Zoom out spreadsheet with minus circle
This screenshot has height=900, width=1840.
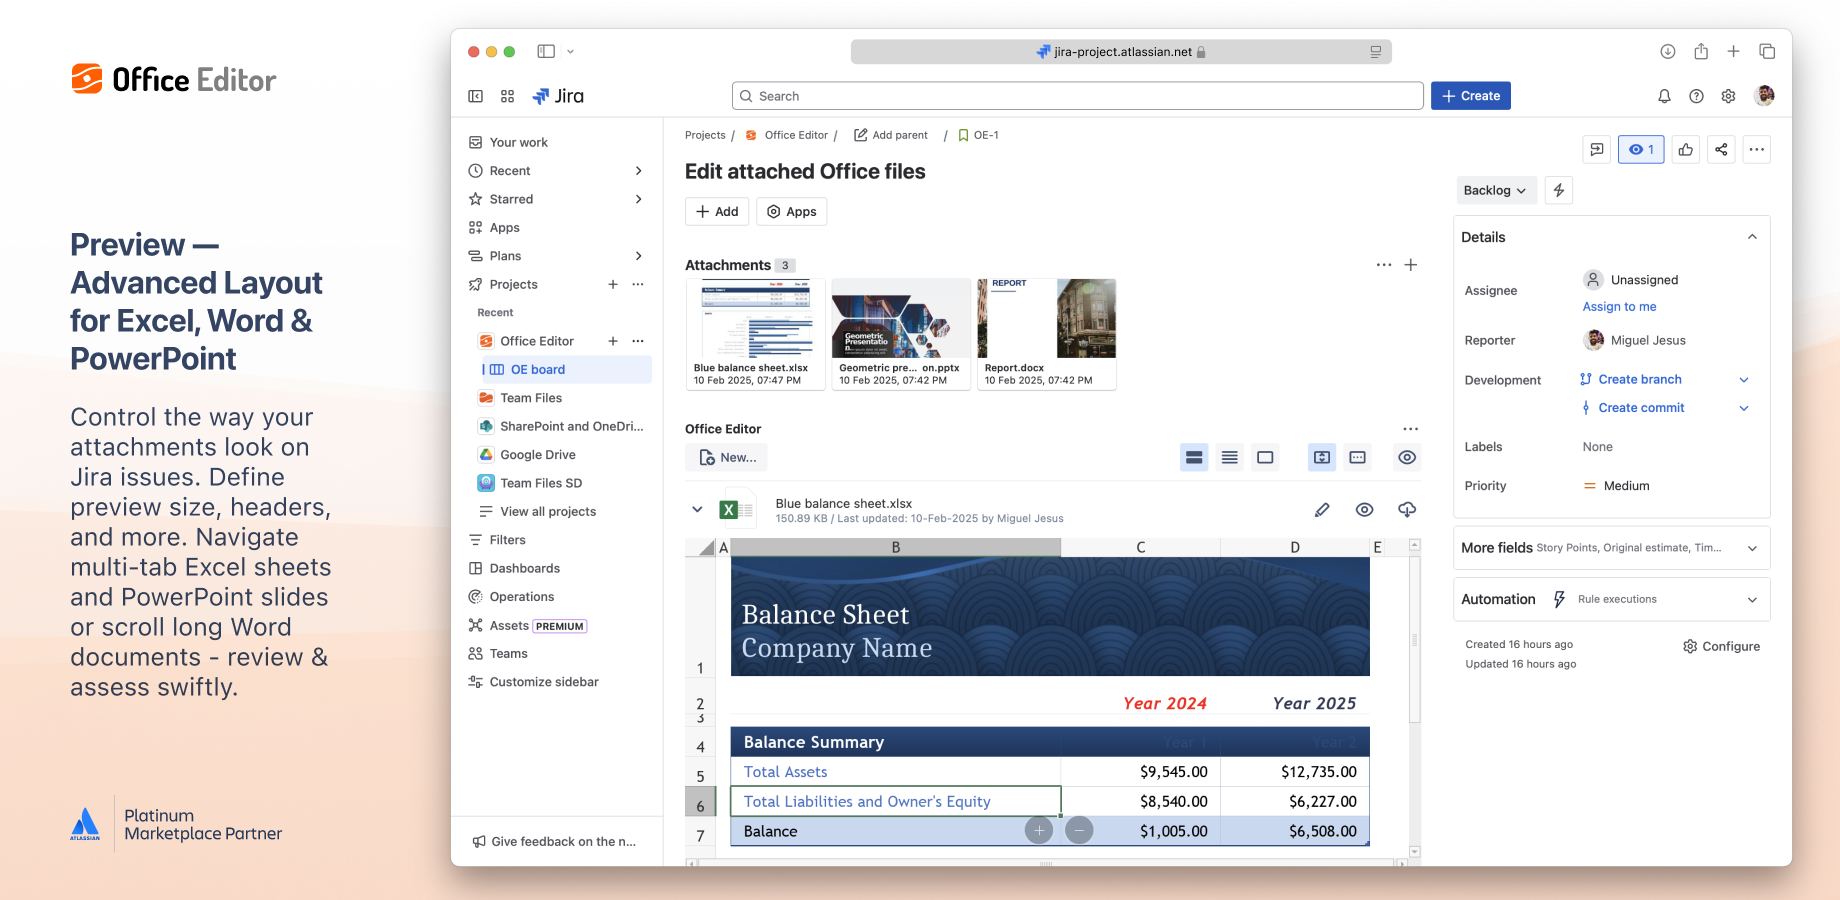pos(1079,830)
